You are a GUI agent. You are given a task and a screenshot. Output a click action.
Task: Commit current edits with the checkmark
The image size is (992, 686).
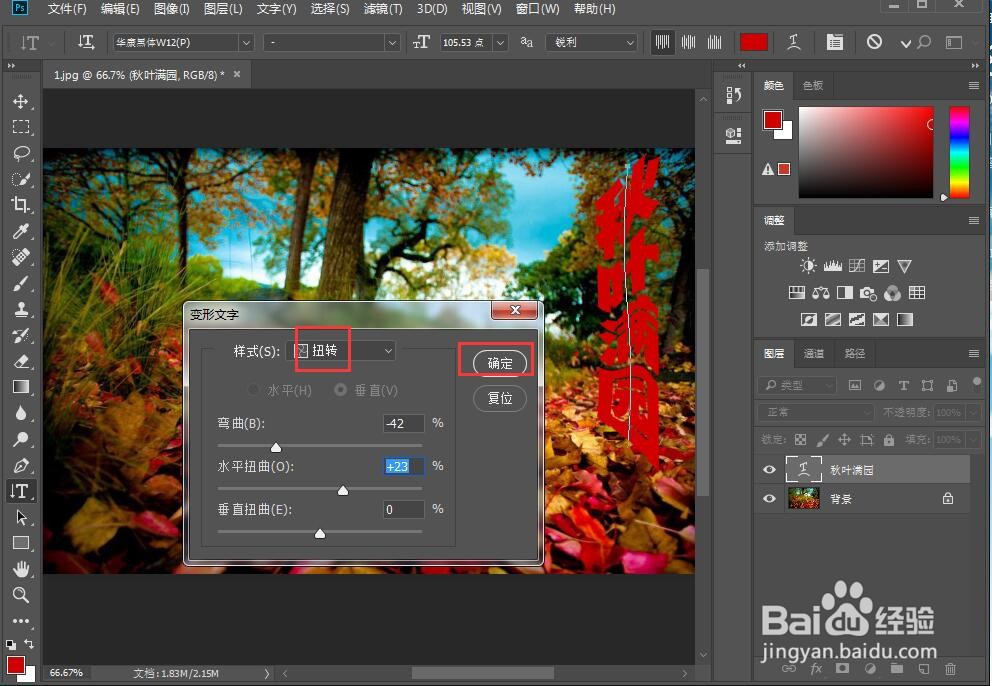905,43
